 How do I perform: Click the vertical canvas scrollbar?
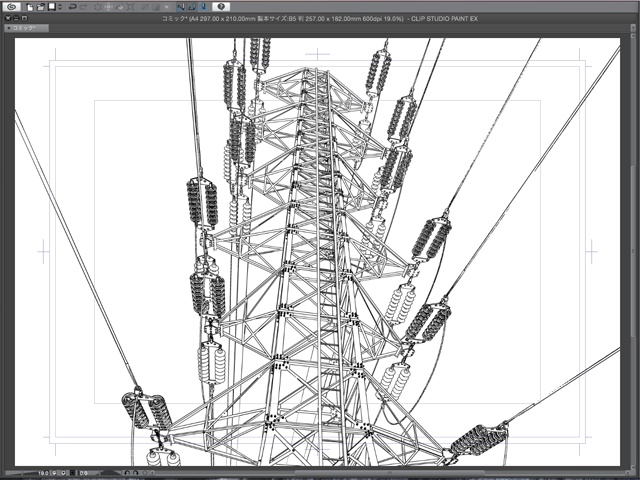[x=633, y=253]
